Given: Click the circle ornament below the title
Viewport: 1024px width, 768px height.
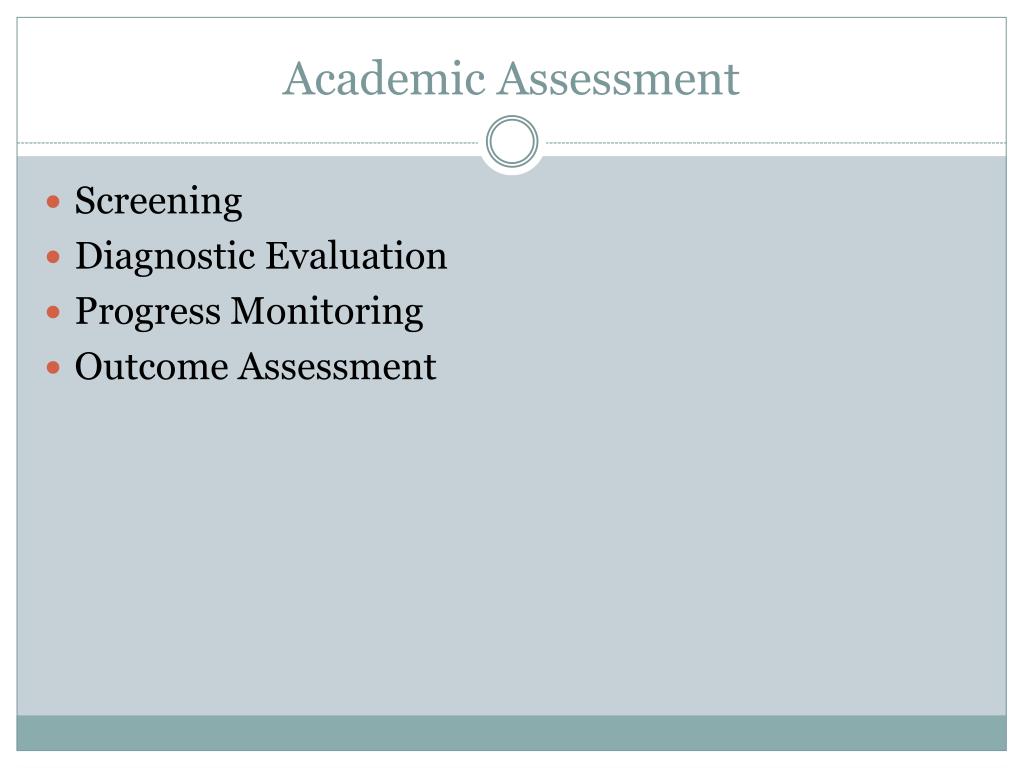Looking at the screenshot, I should [x=512, y=141].
